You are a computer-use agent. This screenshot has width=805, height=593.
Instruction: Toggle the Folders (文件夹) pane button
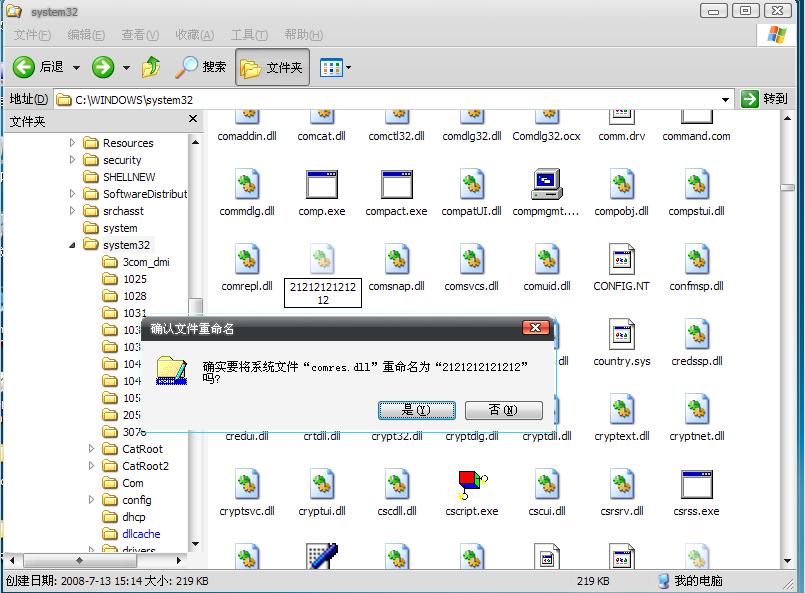point(272,67)
